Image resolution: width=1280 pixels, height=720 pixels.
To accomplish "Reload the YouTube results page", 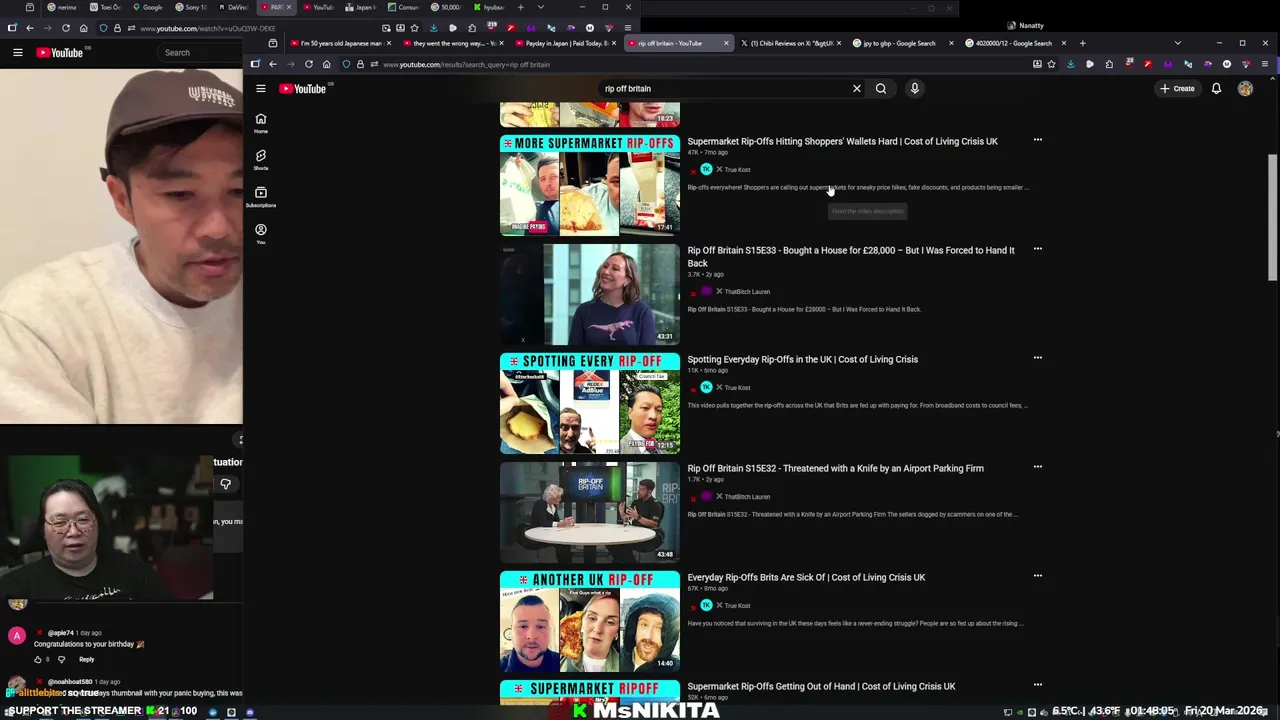I will [x=308, y=64].
